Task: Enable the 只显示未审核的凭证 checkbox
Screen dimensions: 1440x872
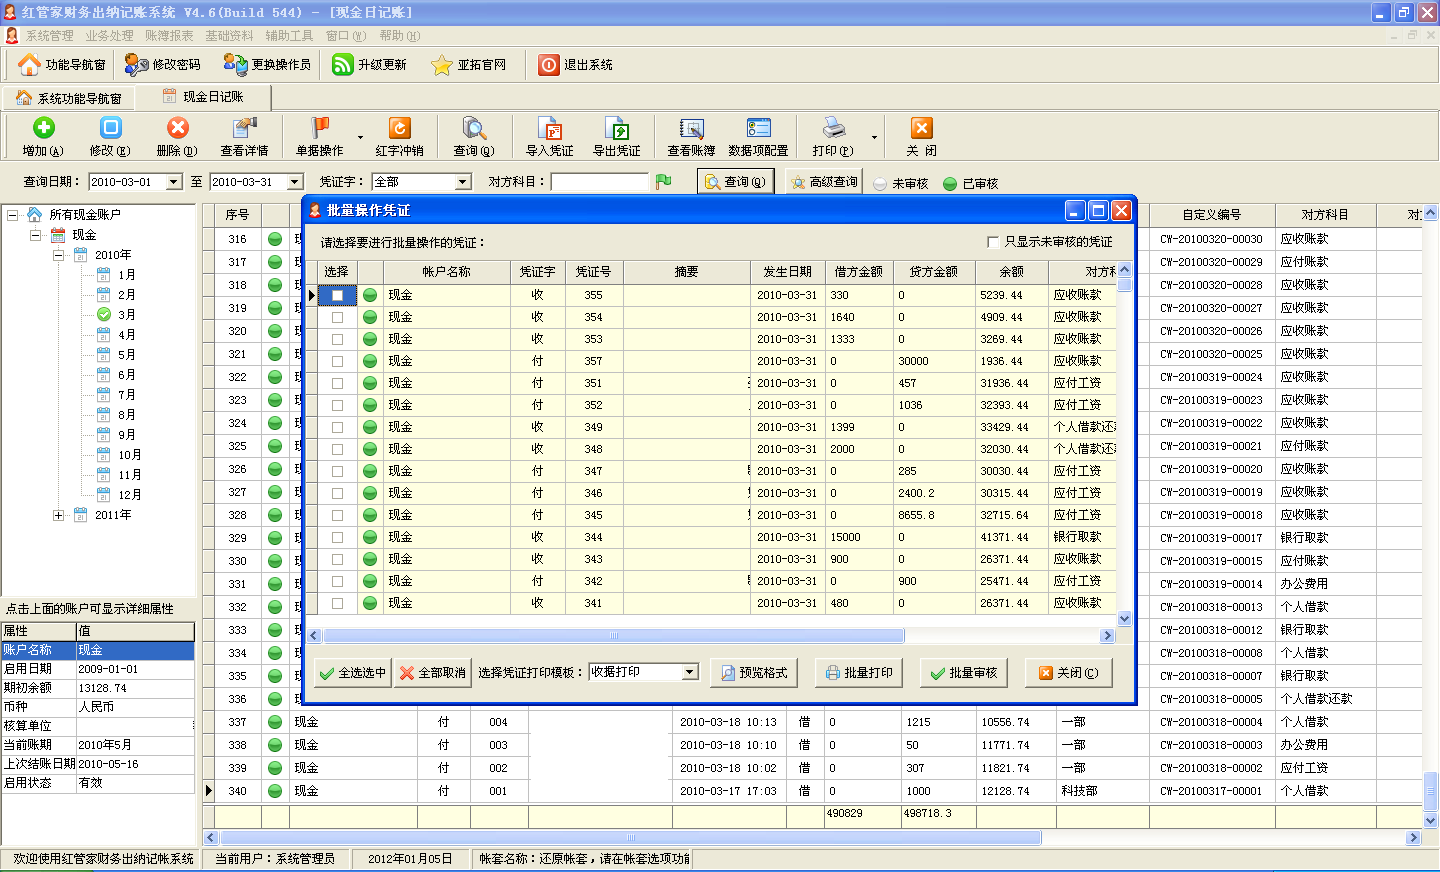Action: click(993, 242)
